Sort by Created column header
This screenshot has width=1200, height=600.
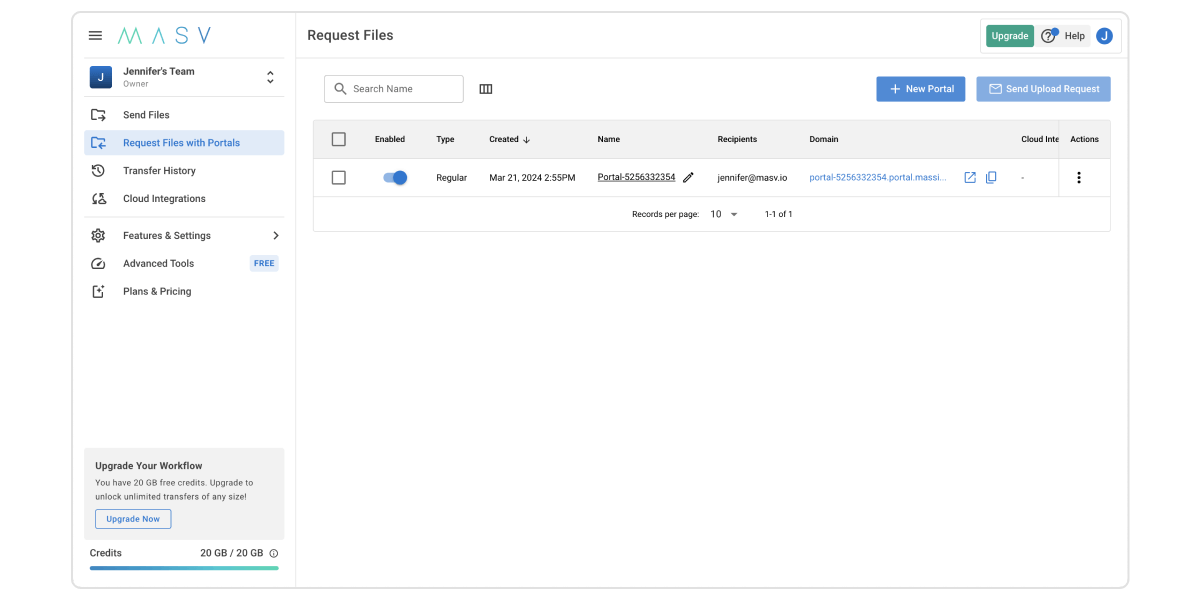[x=510, y=140]
